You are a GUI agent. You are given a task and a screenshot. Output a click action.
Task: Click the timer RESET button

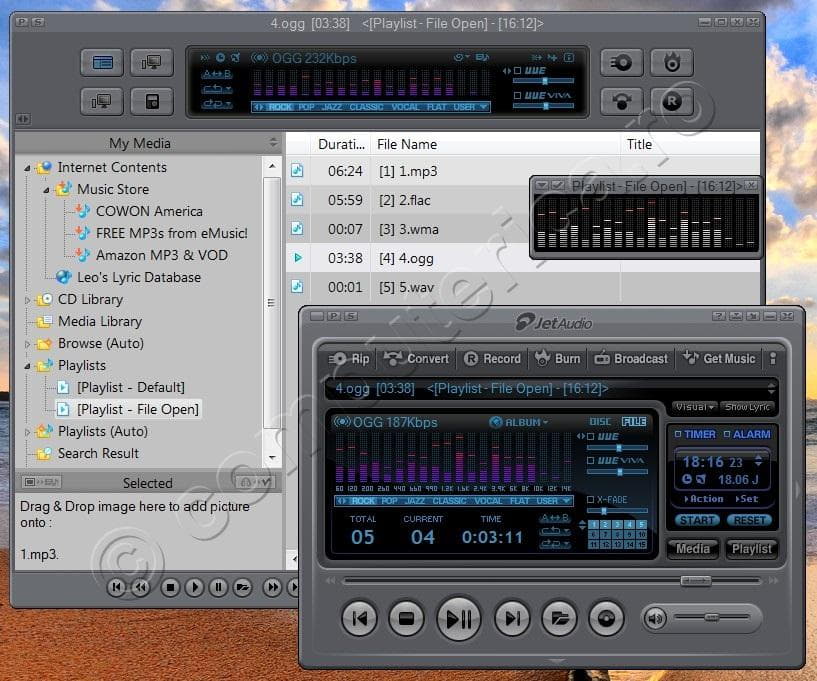tap(749, 520)
